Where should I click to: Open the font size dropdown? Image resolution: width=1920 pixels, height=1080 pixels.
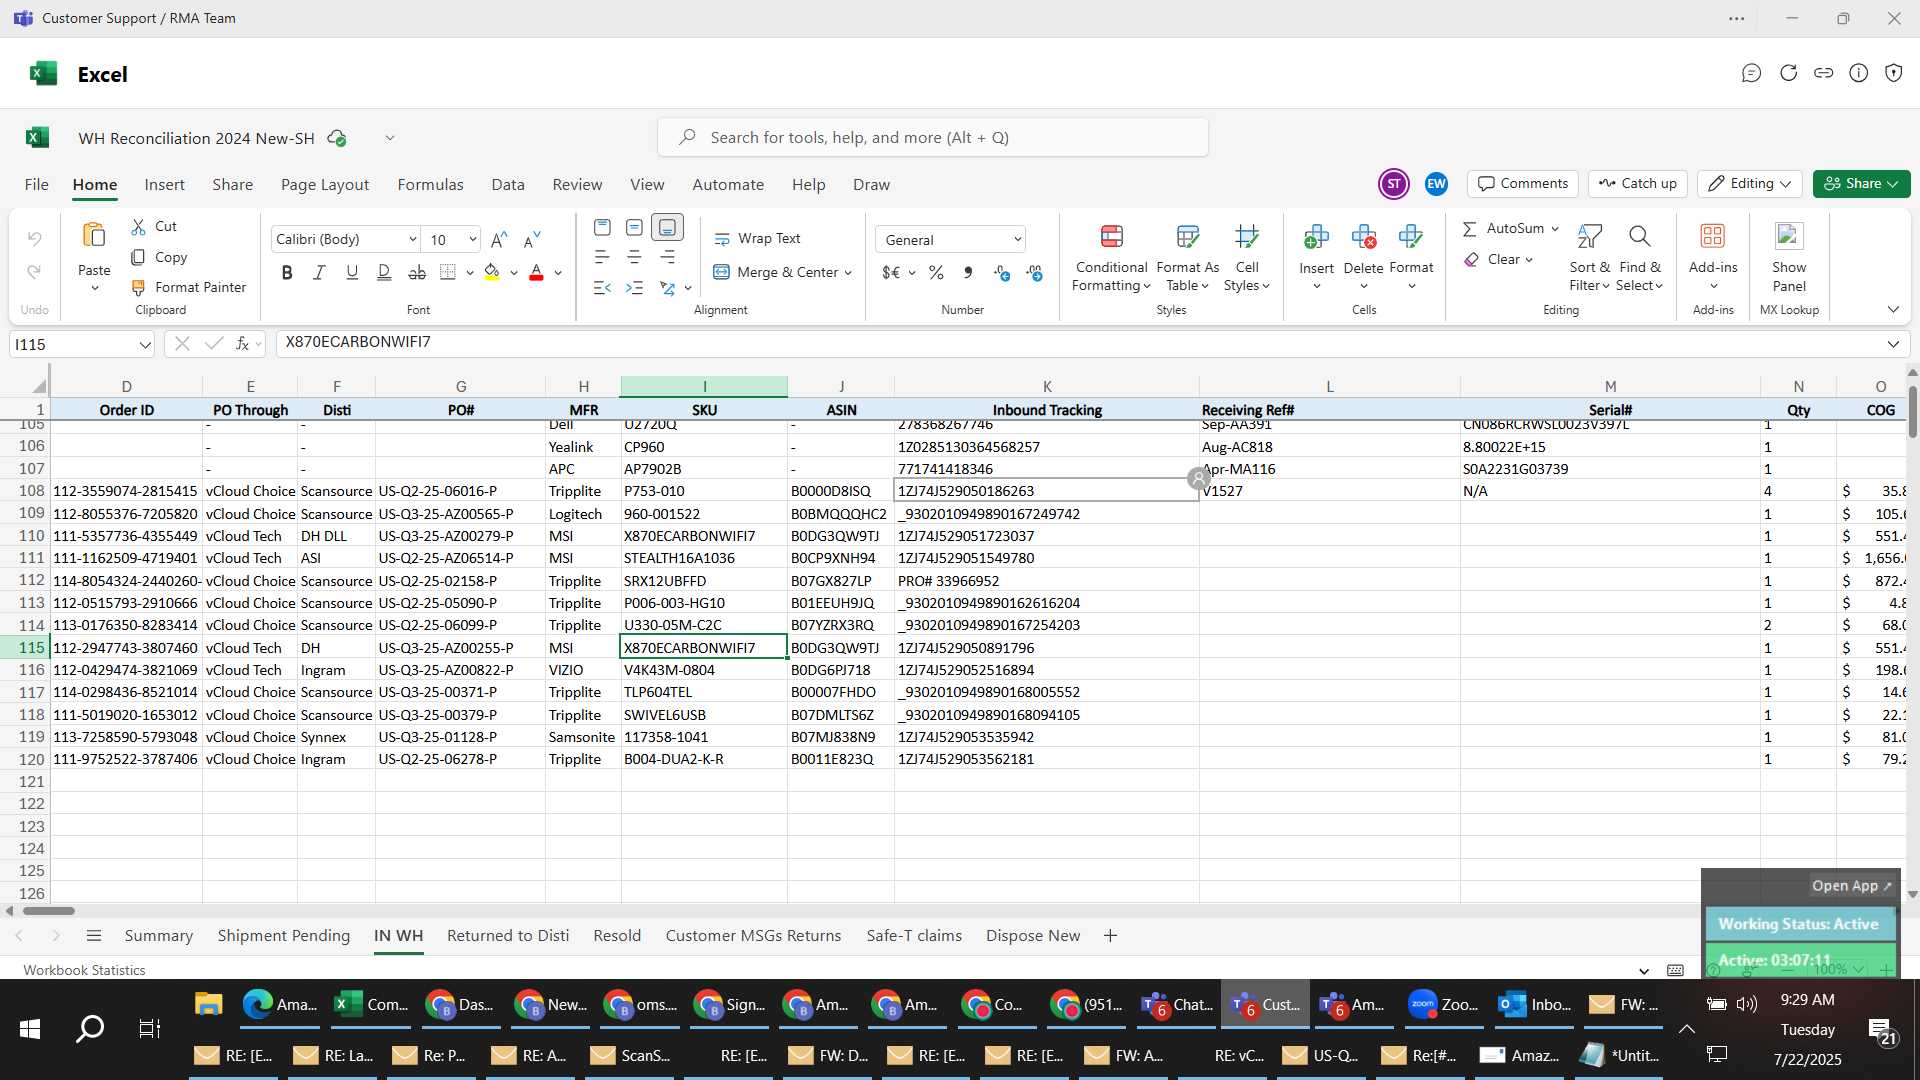click(x=472, y=240)
